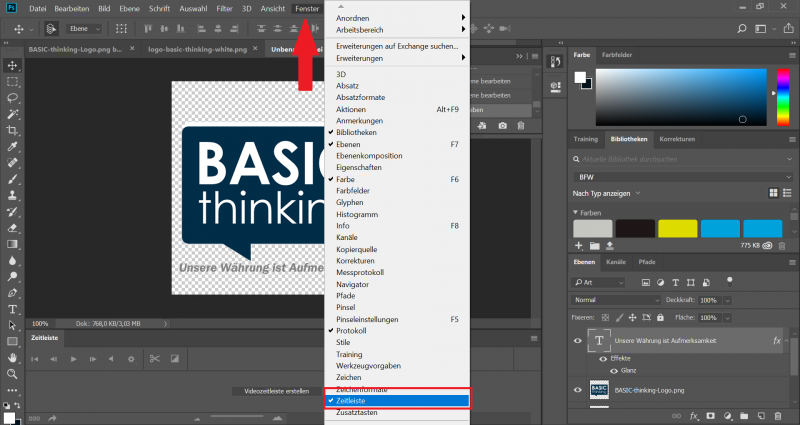Image resolution: width=800 pixels, height=425 pixels.
Task: Create a new group with folder icon
Action: pyautogui.click(x=744, y=416)
